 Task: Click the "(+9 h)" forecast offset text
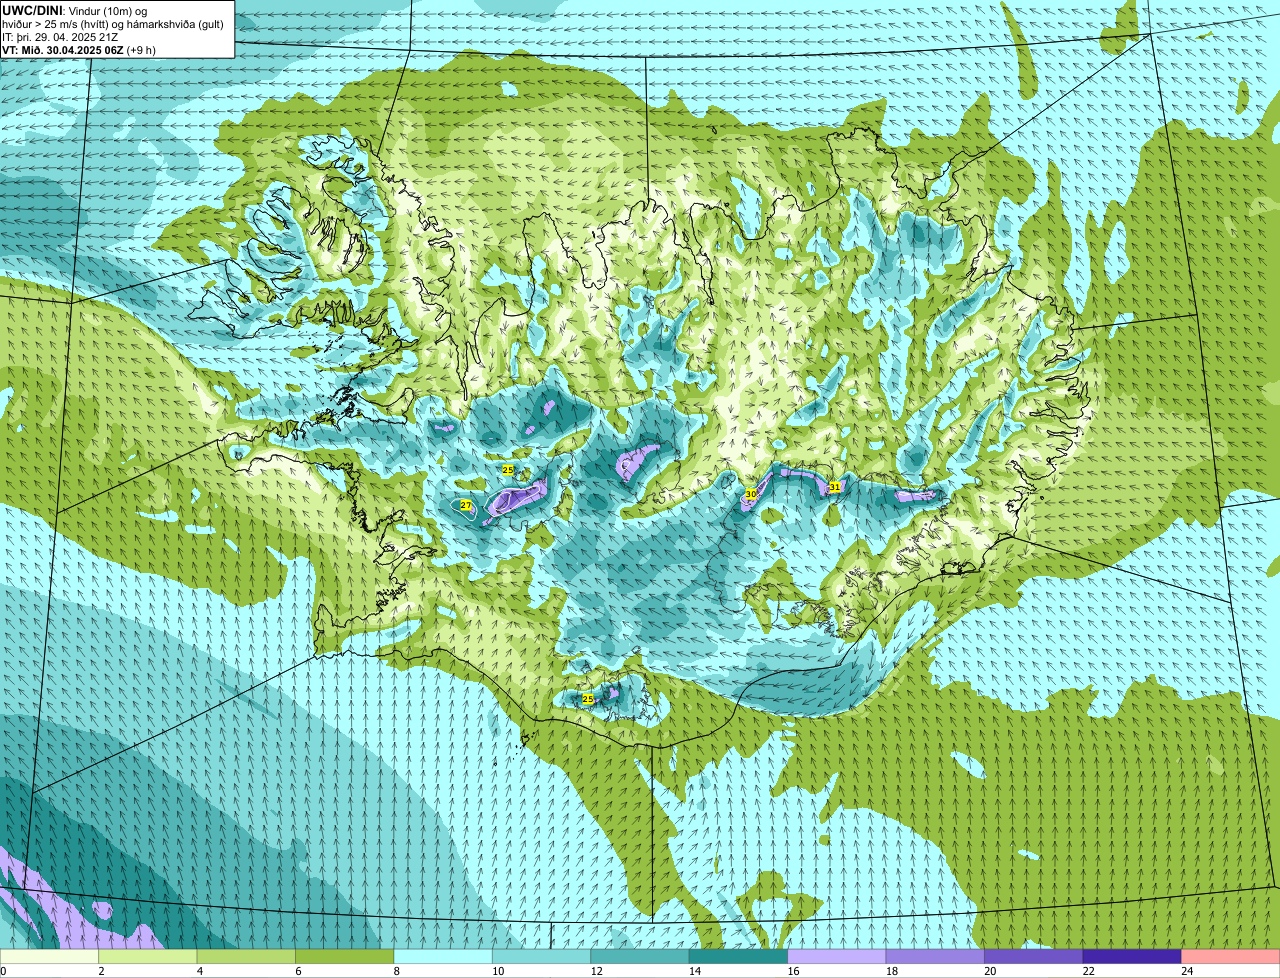click(141, 49)
